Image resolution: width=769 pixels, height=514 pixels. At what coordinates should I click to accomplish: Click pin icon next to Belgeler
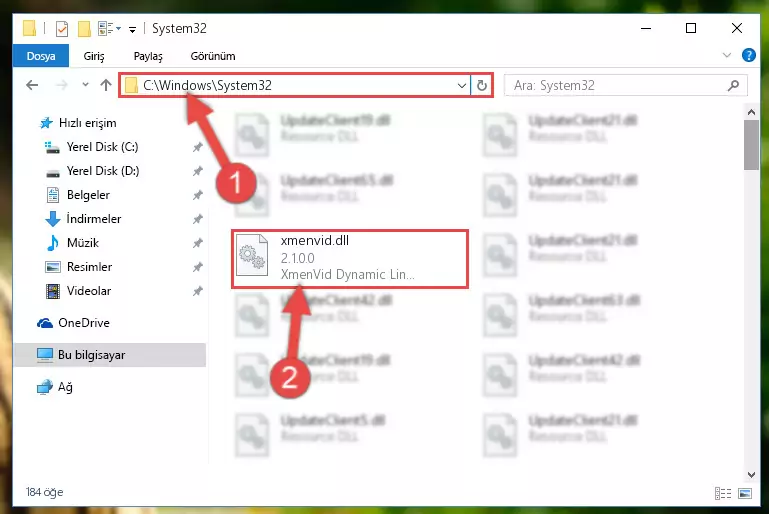[197, 195]
